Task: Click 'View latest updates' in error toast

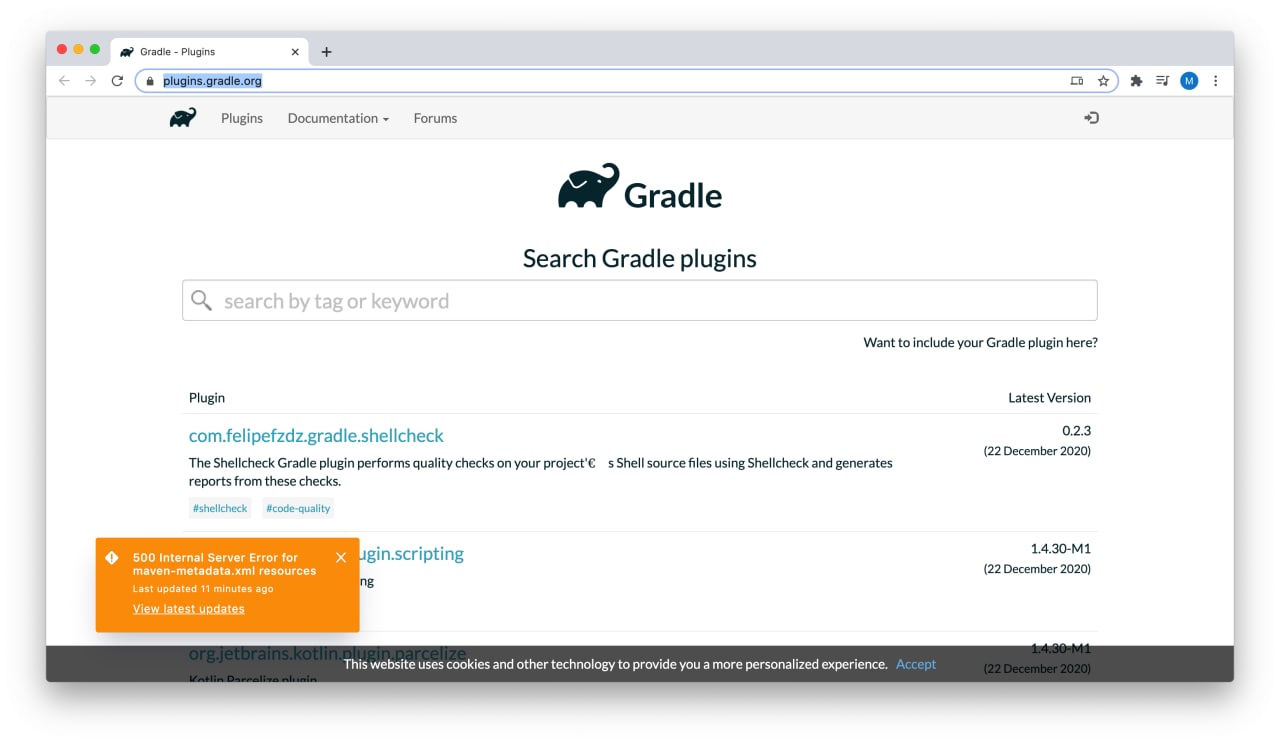Action: pyautogui.click(x=188, y=608)
